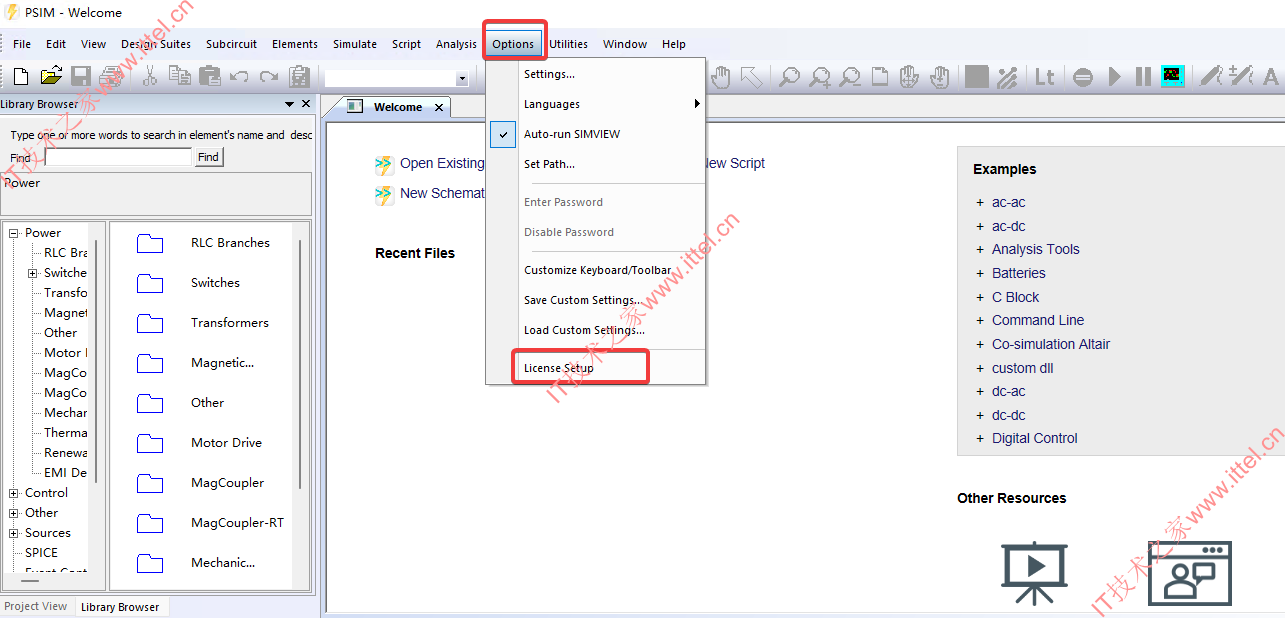Select the Wire pencil tool icon
This screenshot has height=618, width=1285.
(1211, 76)
